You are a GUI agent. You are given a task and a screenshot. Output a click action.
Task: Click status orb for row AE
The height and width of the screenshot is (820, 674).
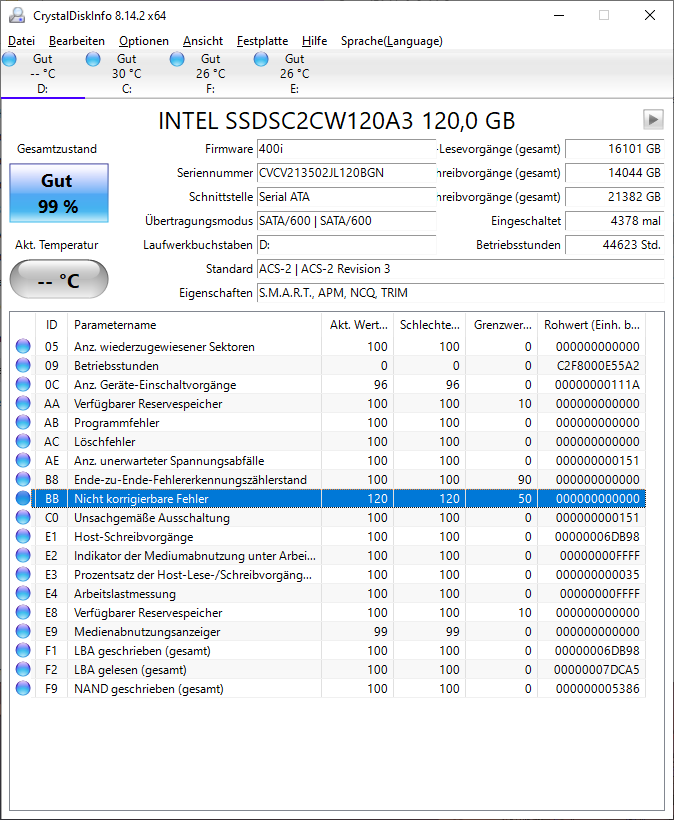(23, 460)
